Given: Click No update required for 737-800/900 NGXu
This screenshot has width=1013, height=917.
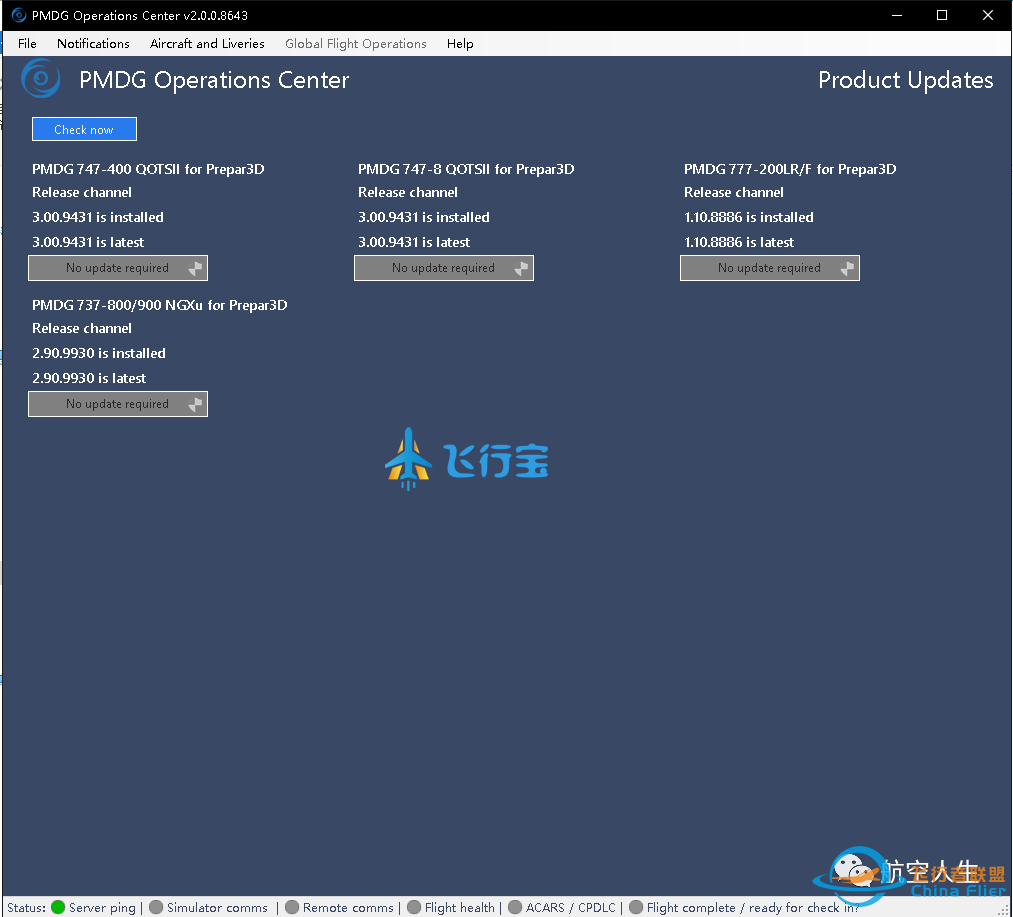Looking at the screenshot, I should coord(118,404).
